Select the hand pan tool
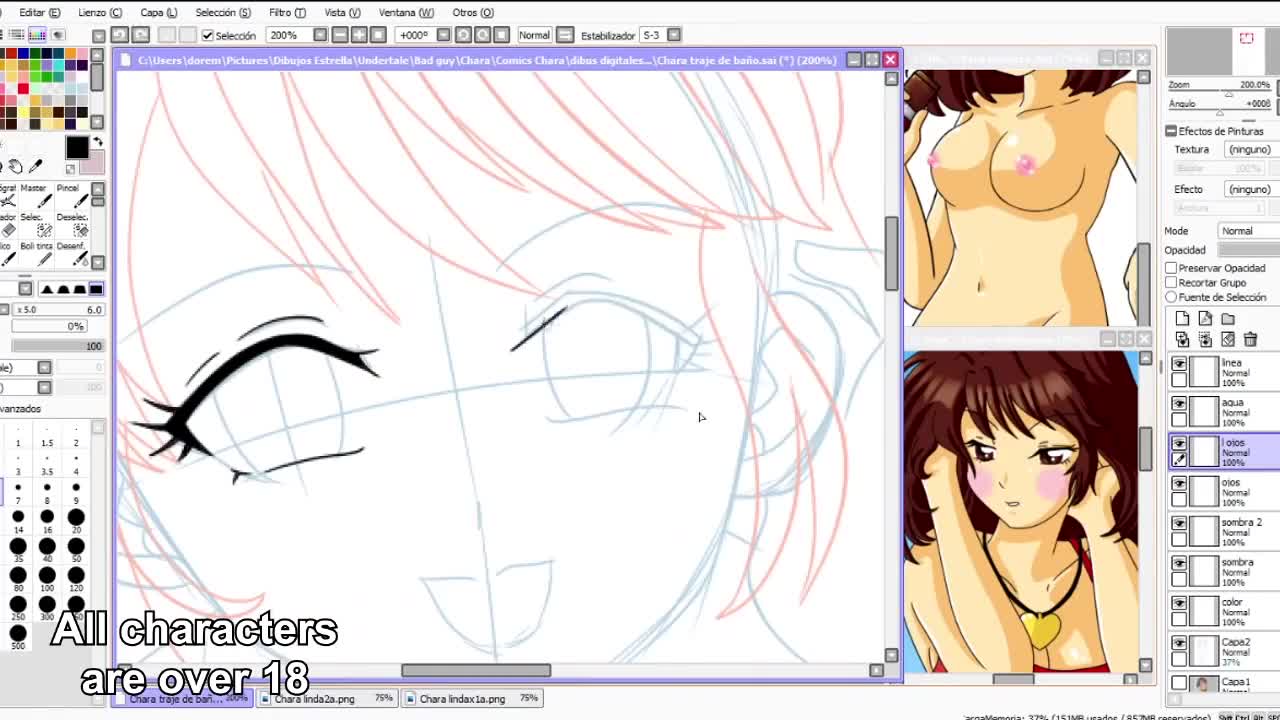Screen dimensions: 1280x720 point(16,166)
